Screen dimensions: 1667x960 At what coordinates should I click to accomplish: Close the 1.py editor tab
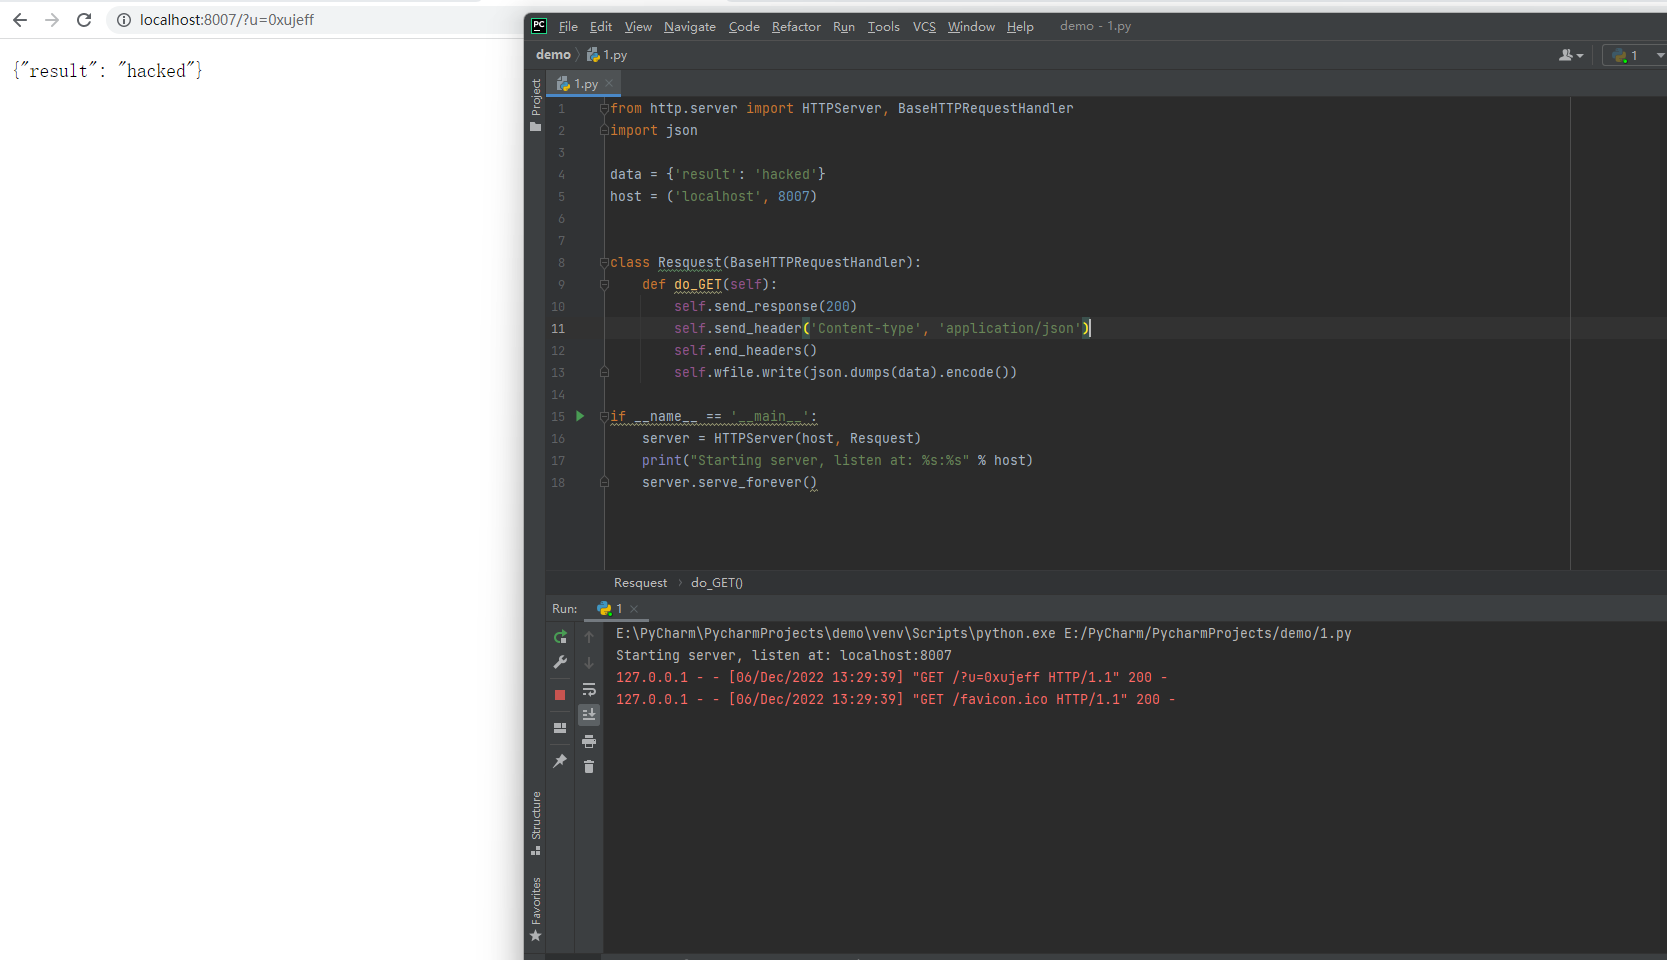coord(609,84)
